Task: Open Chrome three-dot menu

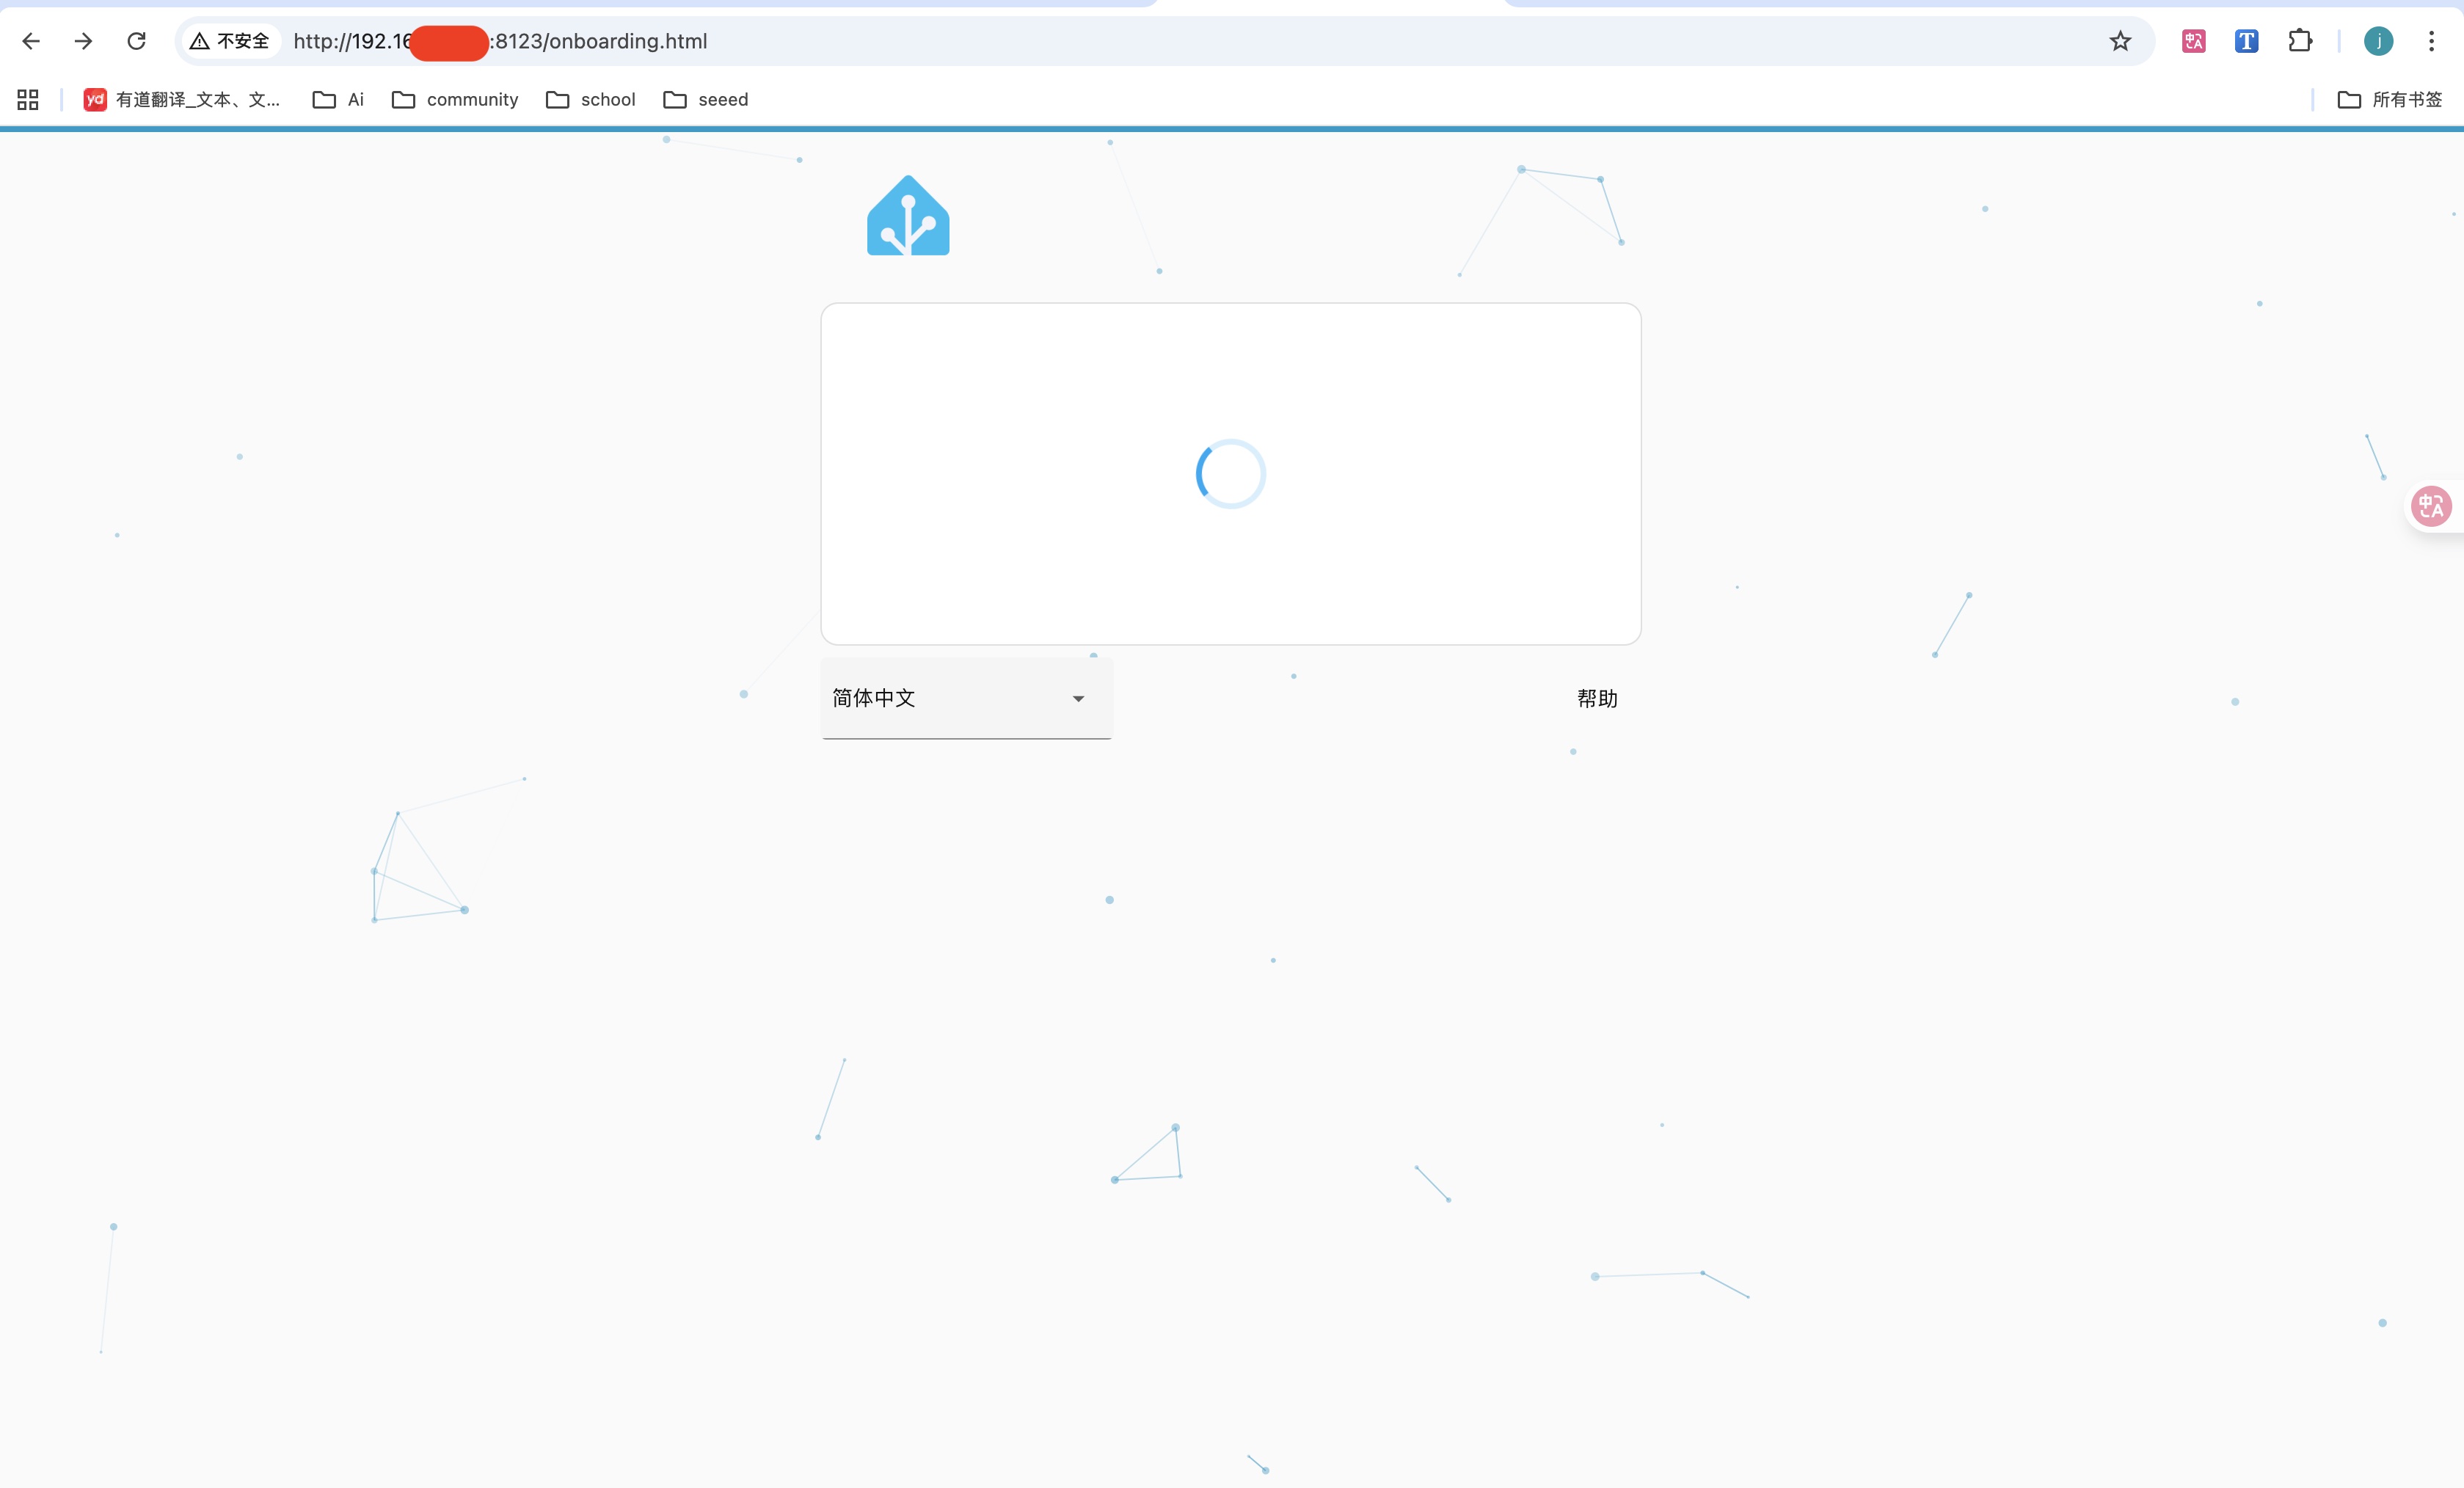Action: tap(2431, 41)
